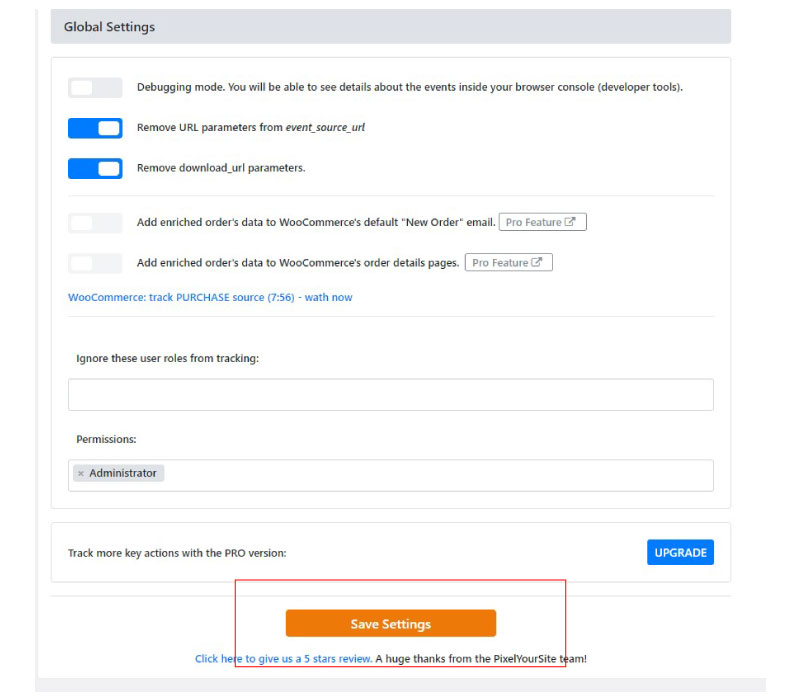Click the Ignore these user roles field

click(391, 394)
